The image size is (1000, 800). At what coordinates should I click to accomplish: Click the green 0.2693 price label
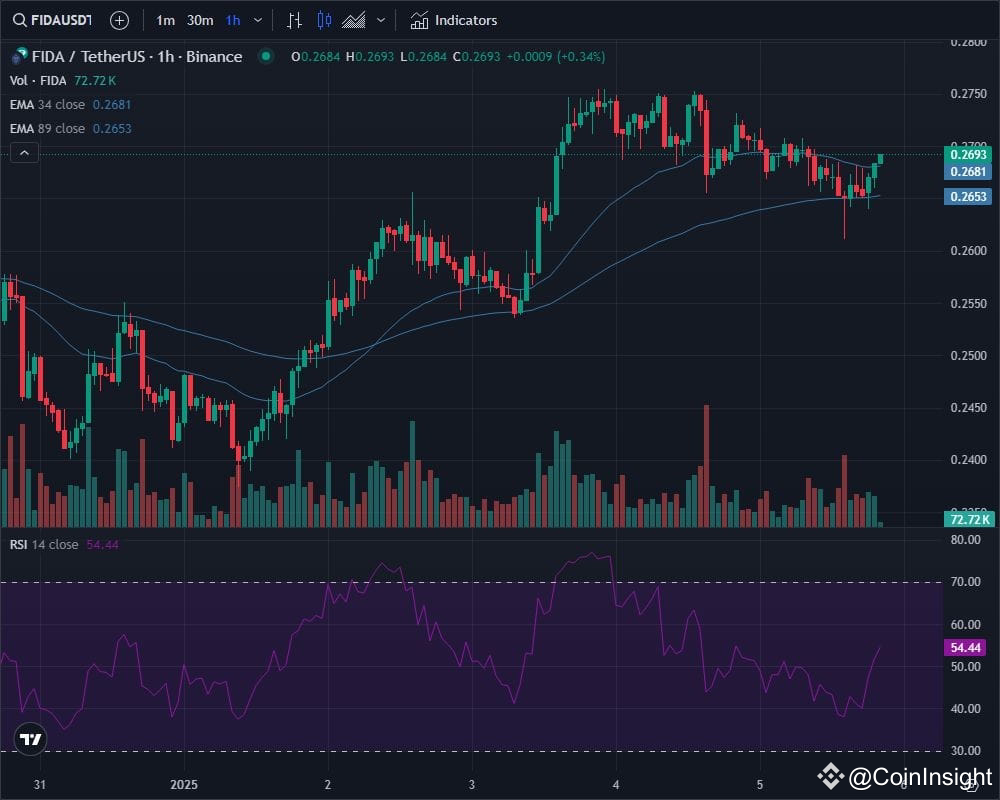tap(966, 155)
